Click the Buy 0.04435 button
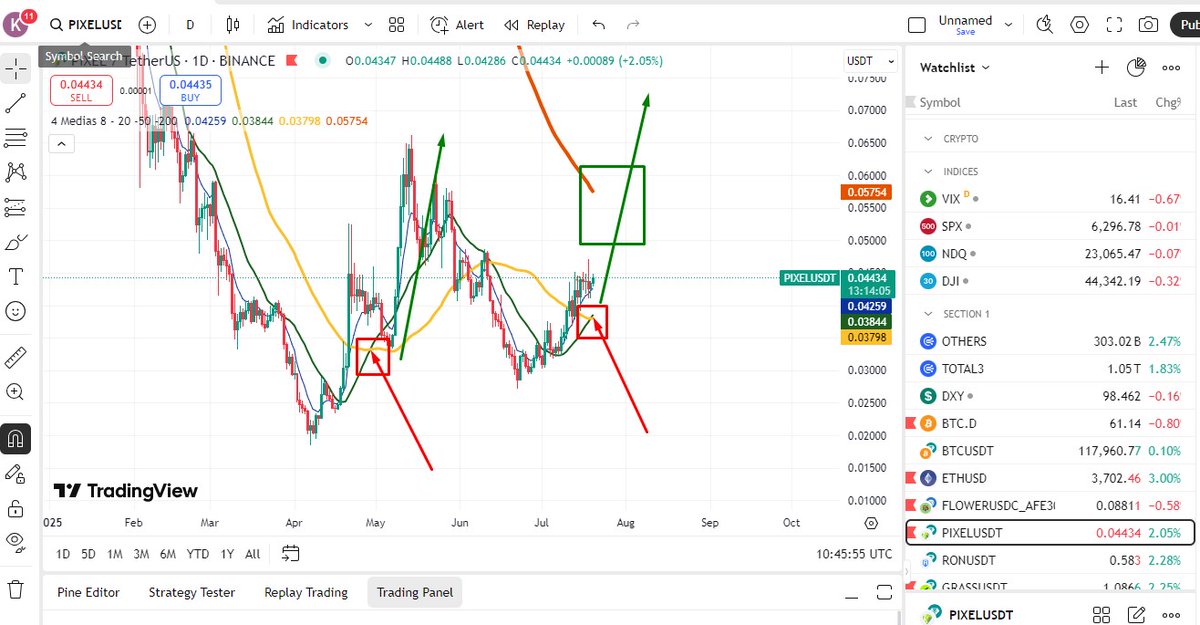1200x625 pixels. pyautogui.click(x=189, y=90)
